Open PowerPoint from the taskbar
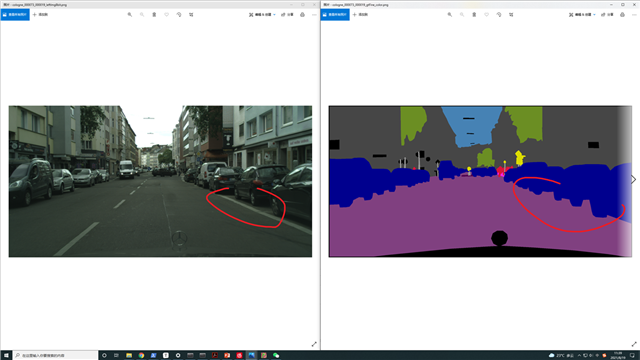640x360 pixels. tap(227, 356)
